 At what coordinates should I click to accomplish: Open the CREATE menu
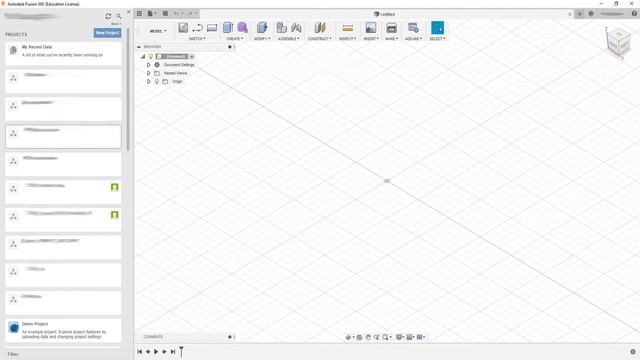pos(235,38)
